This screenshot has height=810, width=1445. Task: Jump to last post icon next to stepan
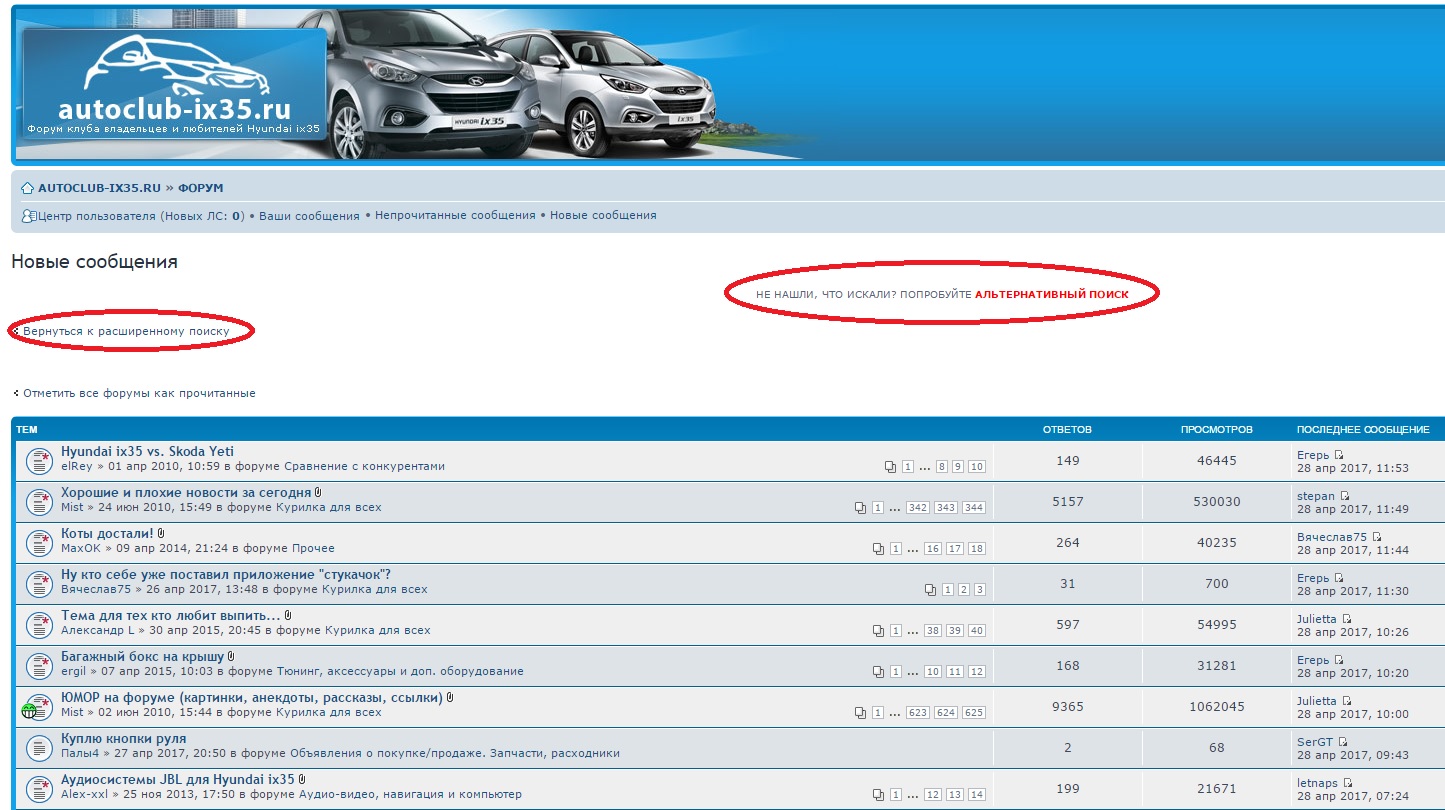click(x=1345, y=496)
